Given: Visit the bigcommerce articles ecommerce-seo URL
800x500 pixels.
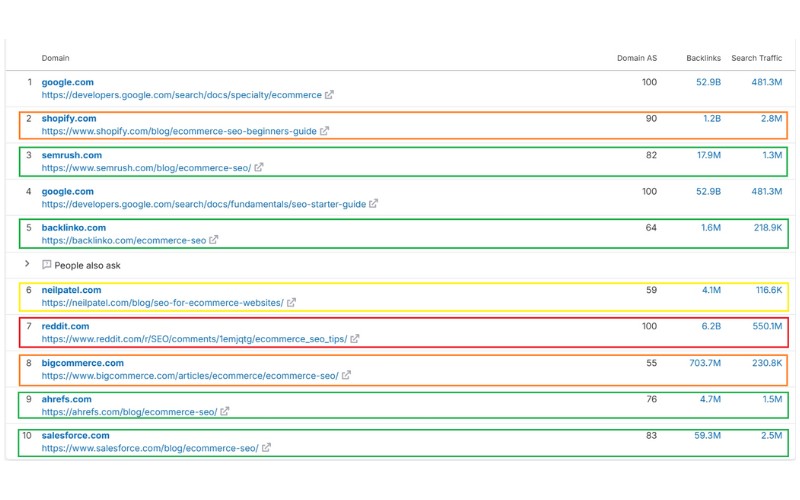Looking at the screenshot, I should coord(190,376).
